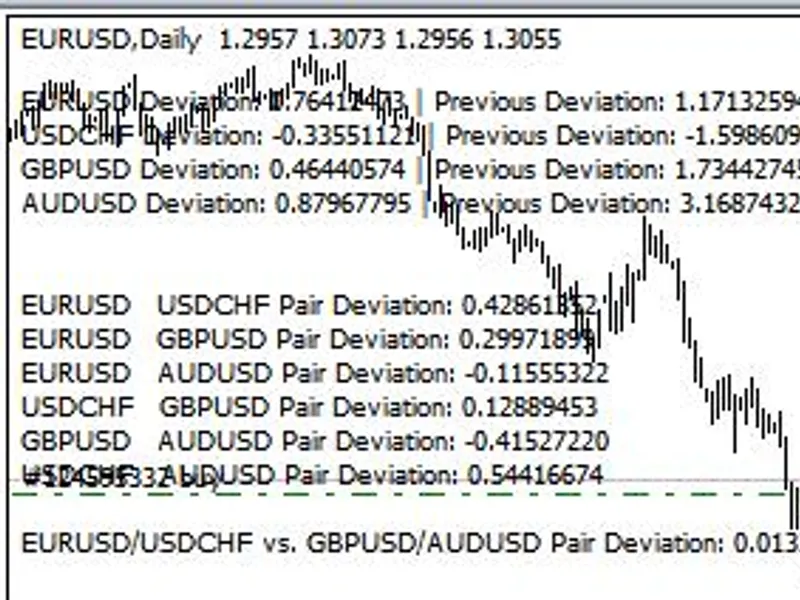Select USDCHF AUDUSD Pair Deviation: 0.54416674 row
Screen dimensions: 800x600
coord(312,475)
